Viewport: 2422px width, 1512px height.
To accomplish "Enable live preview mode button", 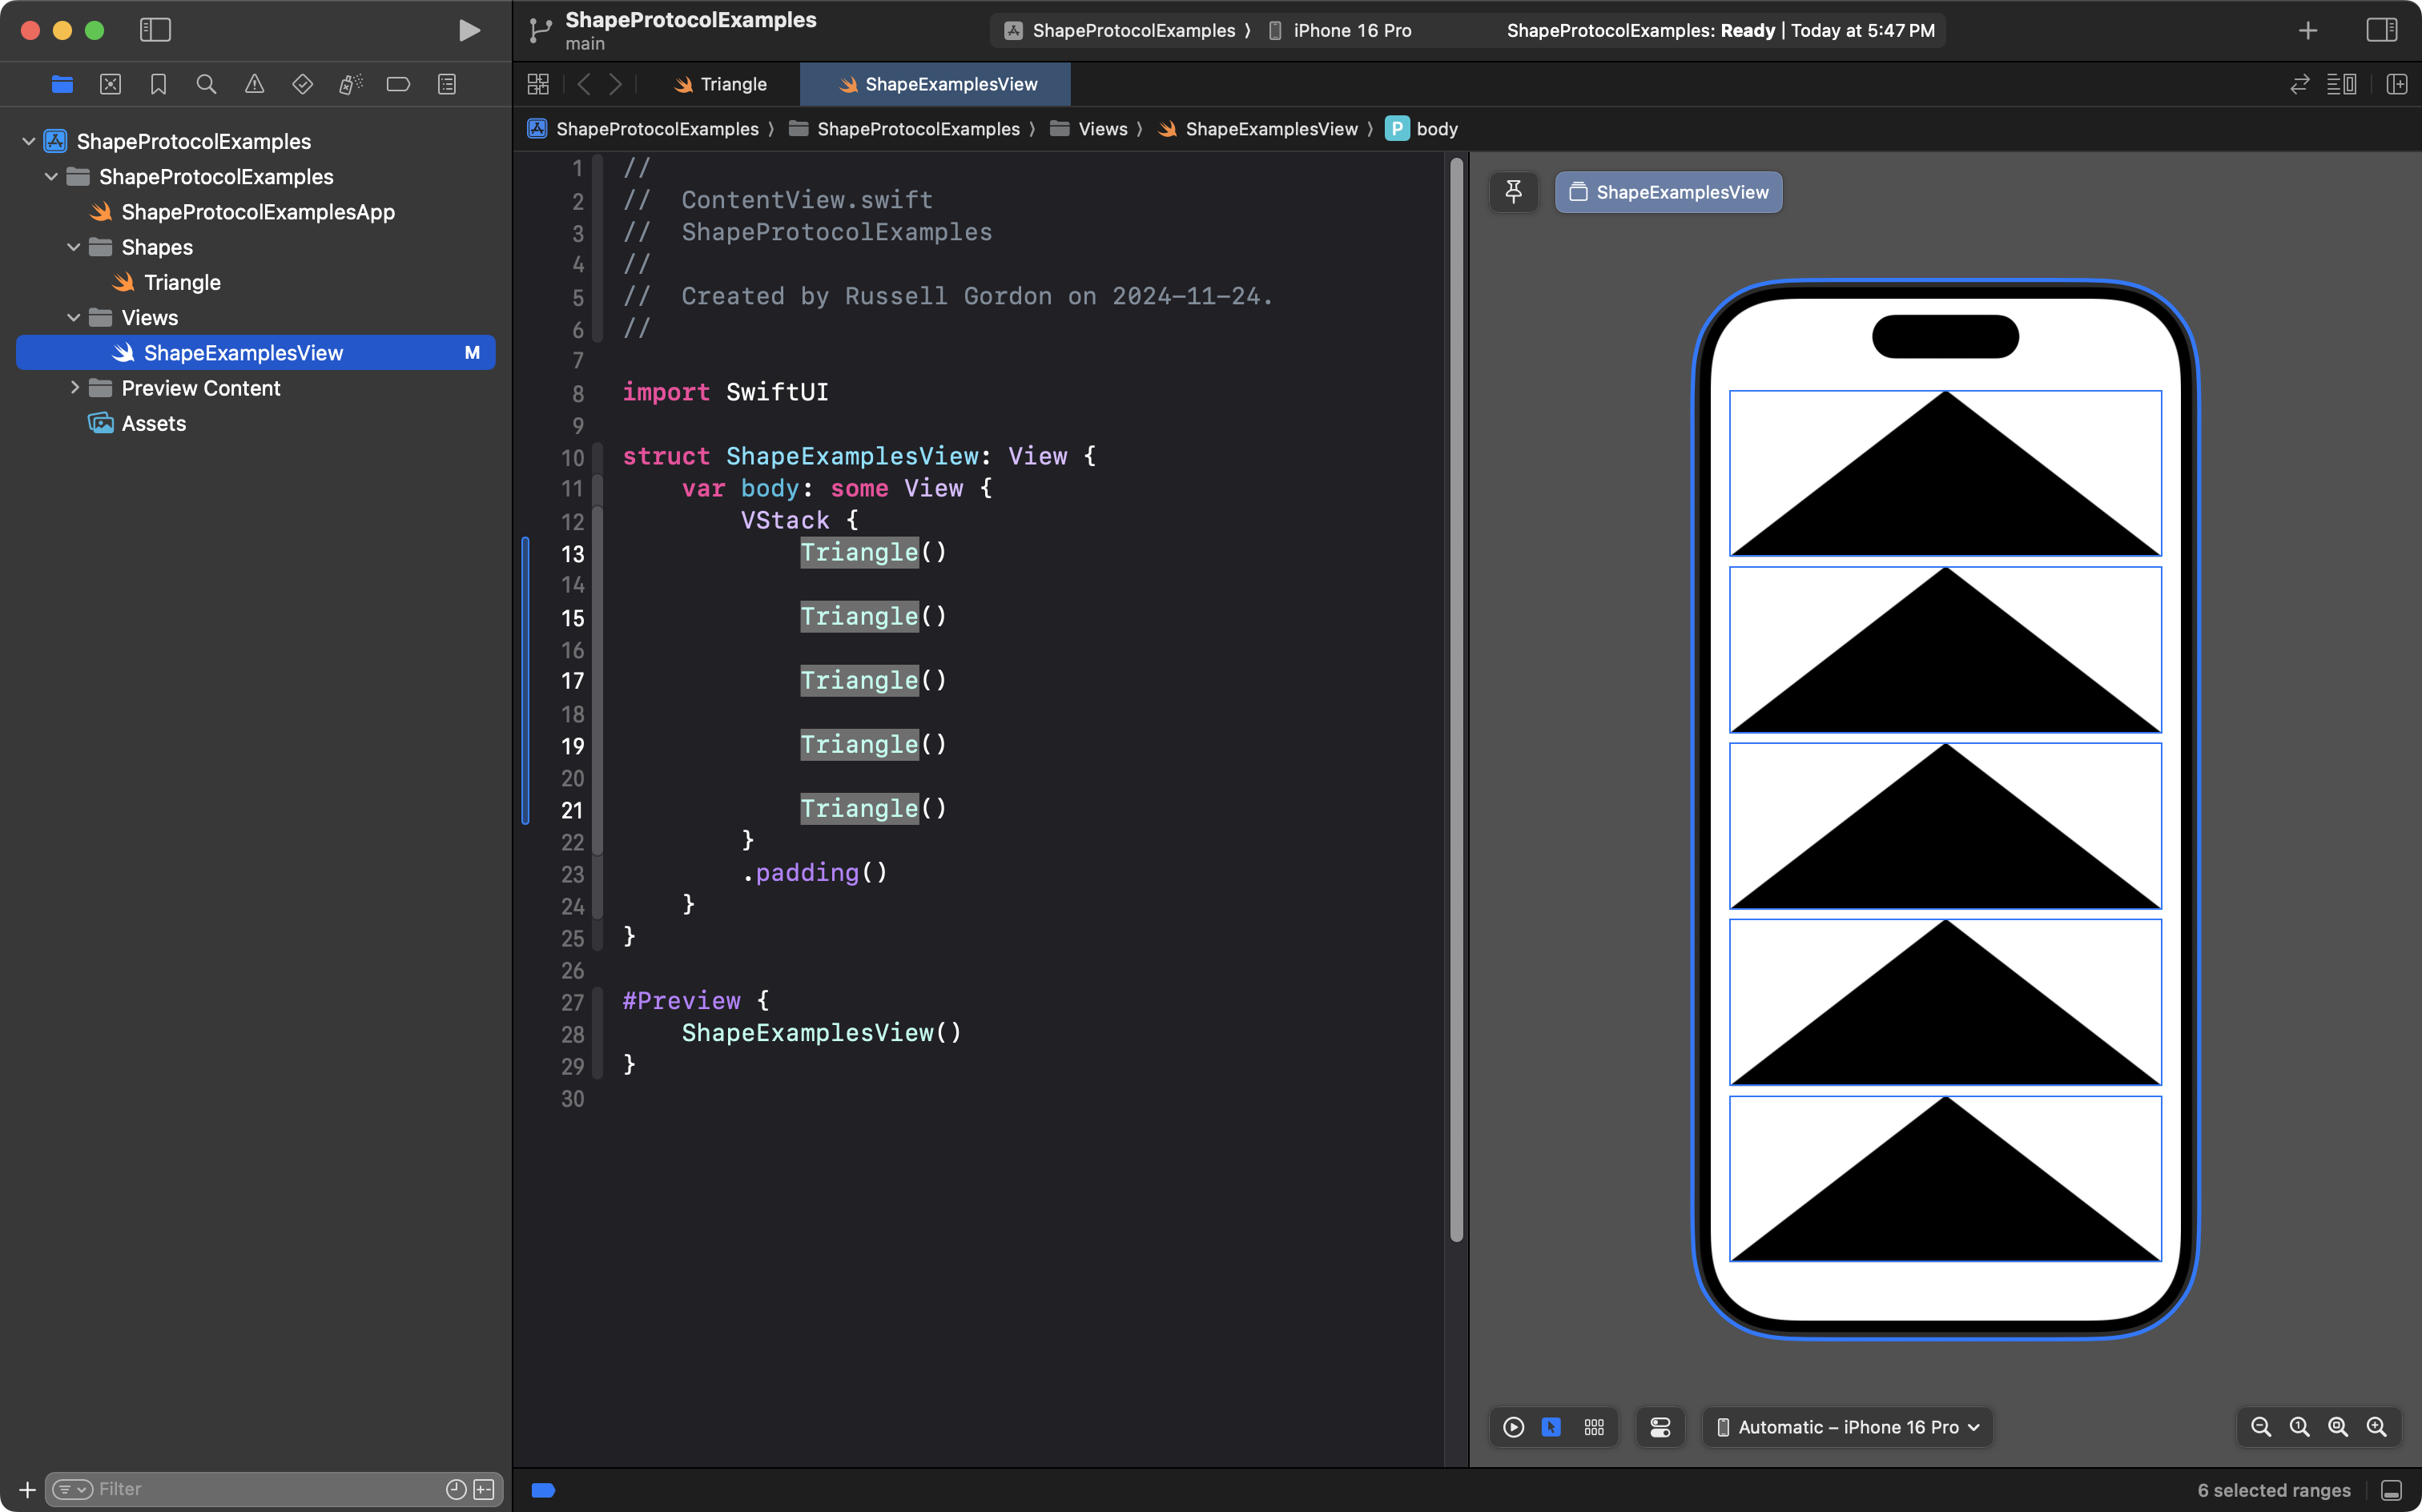I will (1513, 1427).
